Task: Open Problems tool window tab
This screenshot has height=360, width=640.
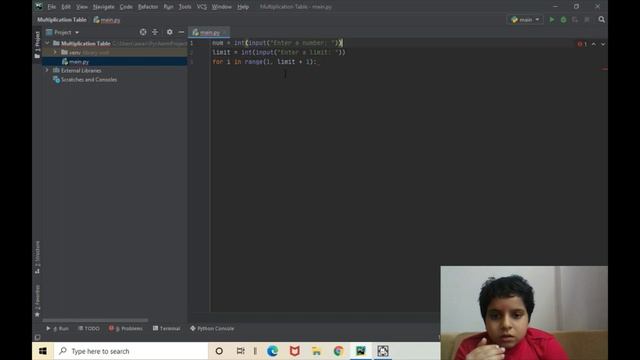Action: point(126,329)
